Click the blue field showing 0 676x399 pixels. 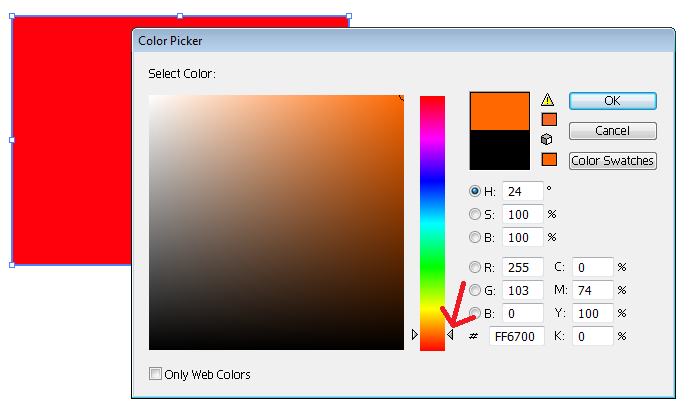523,313
